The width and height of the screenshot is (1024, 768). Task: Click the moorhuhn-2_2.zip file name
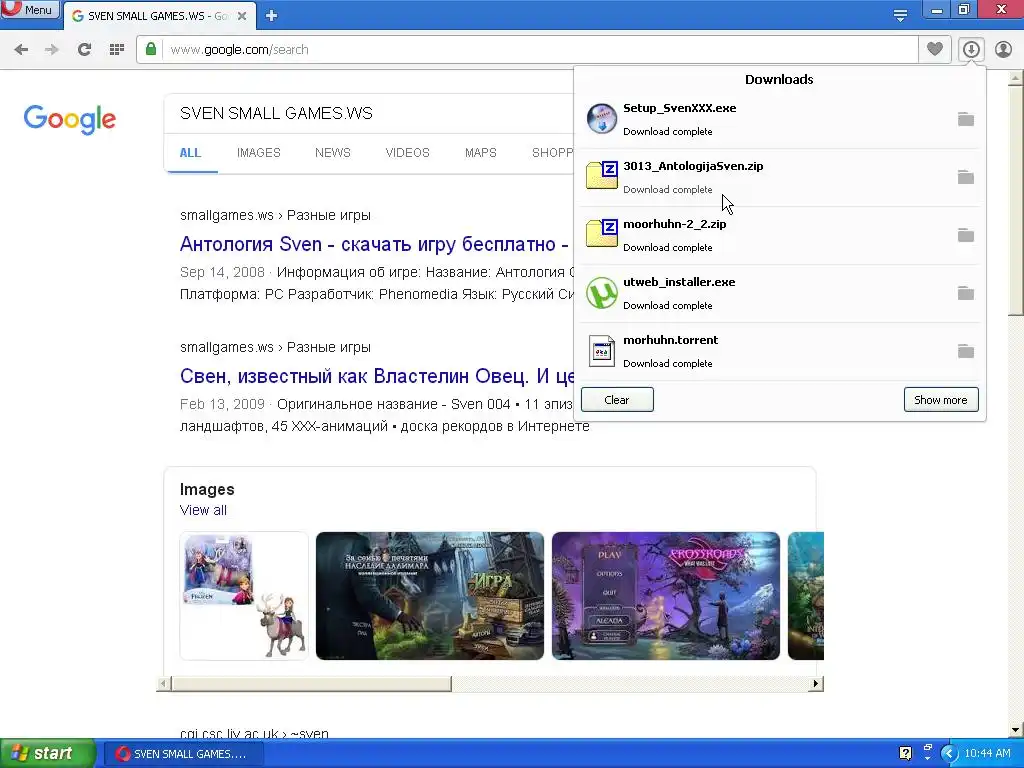click(675, 224)
